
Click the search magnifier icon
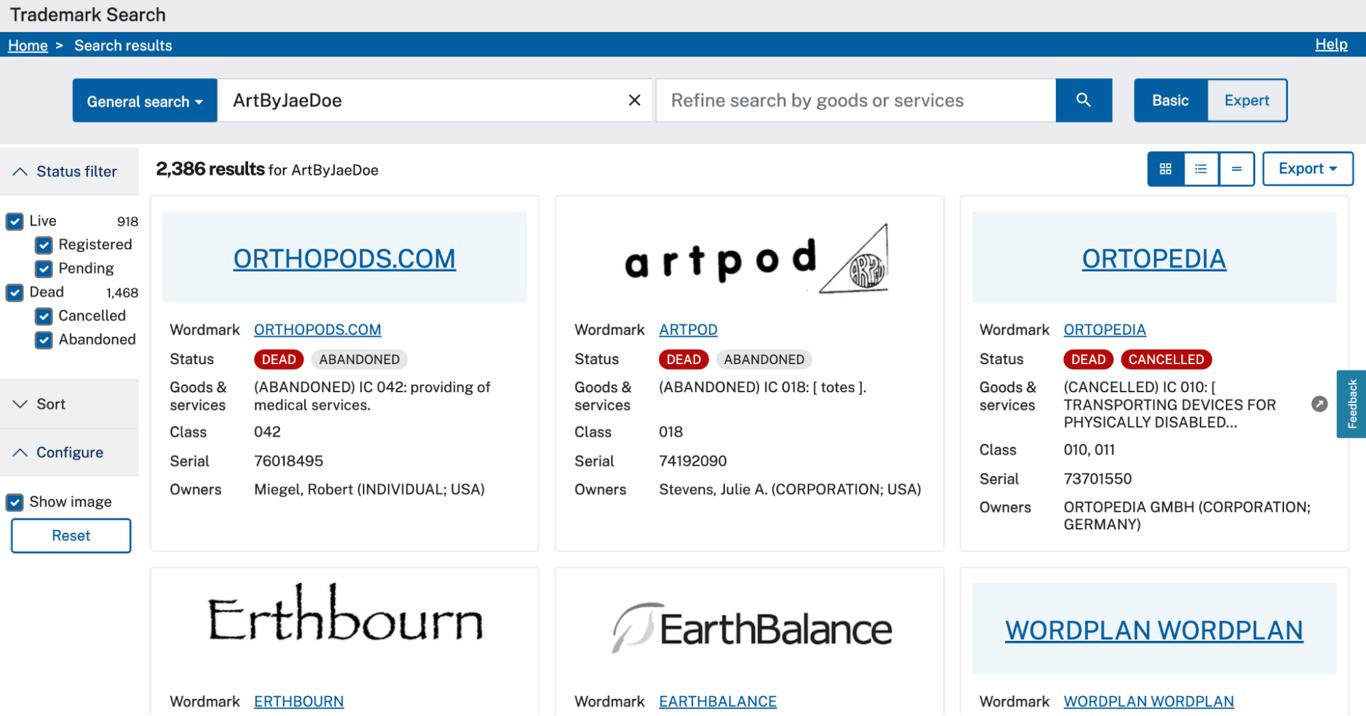click(1084, 100)
